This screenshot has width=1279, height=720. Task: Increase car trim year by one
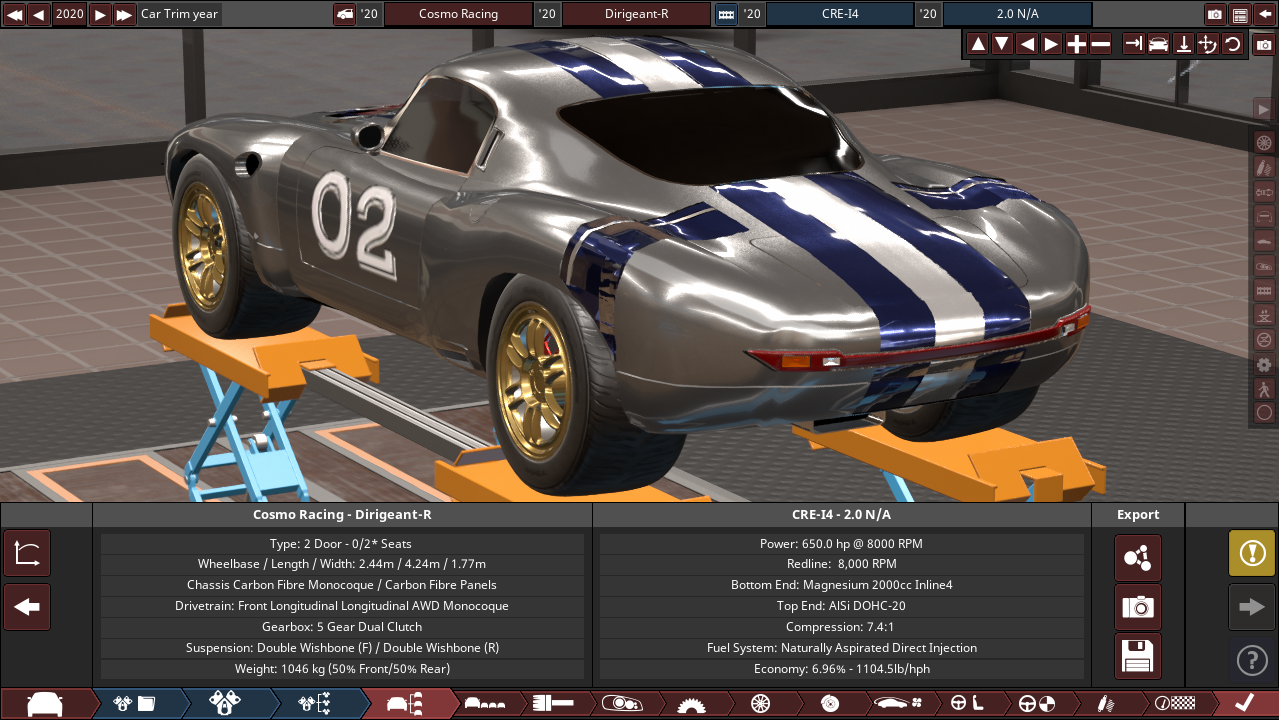(100, 15)
